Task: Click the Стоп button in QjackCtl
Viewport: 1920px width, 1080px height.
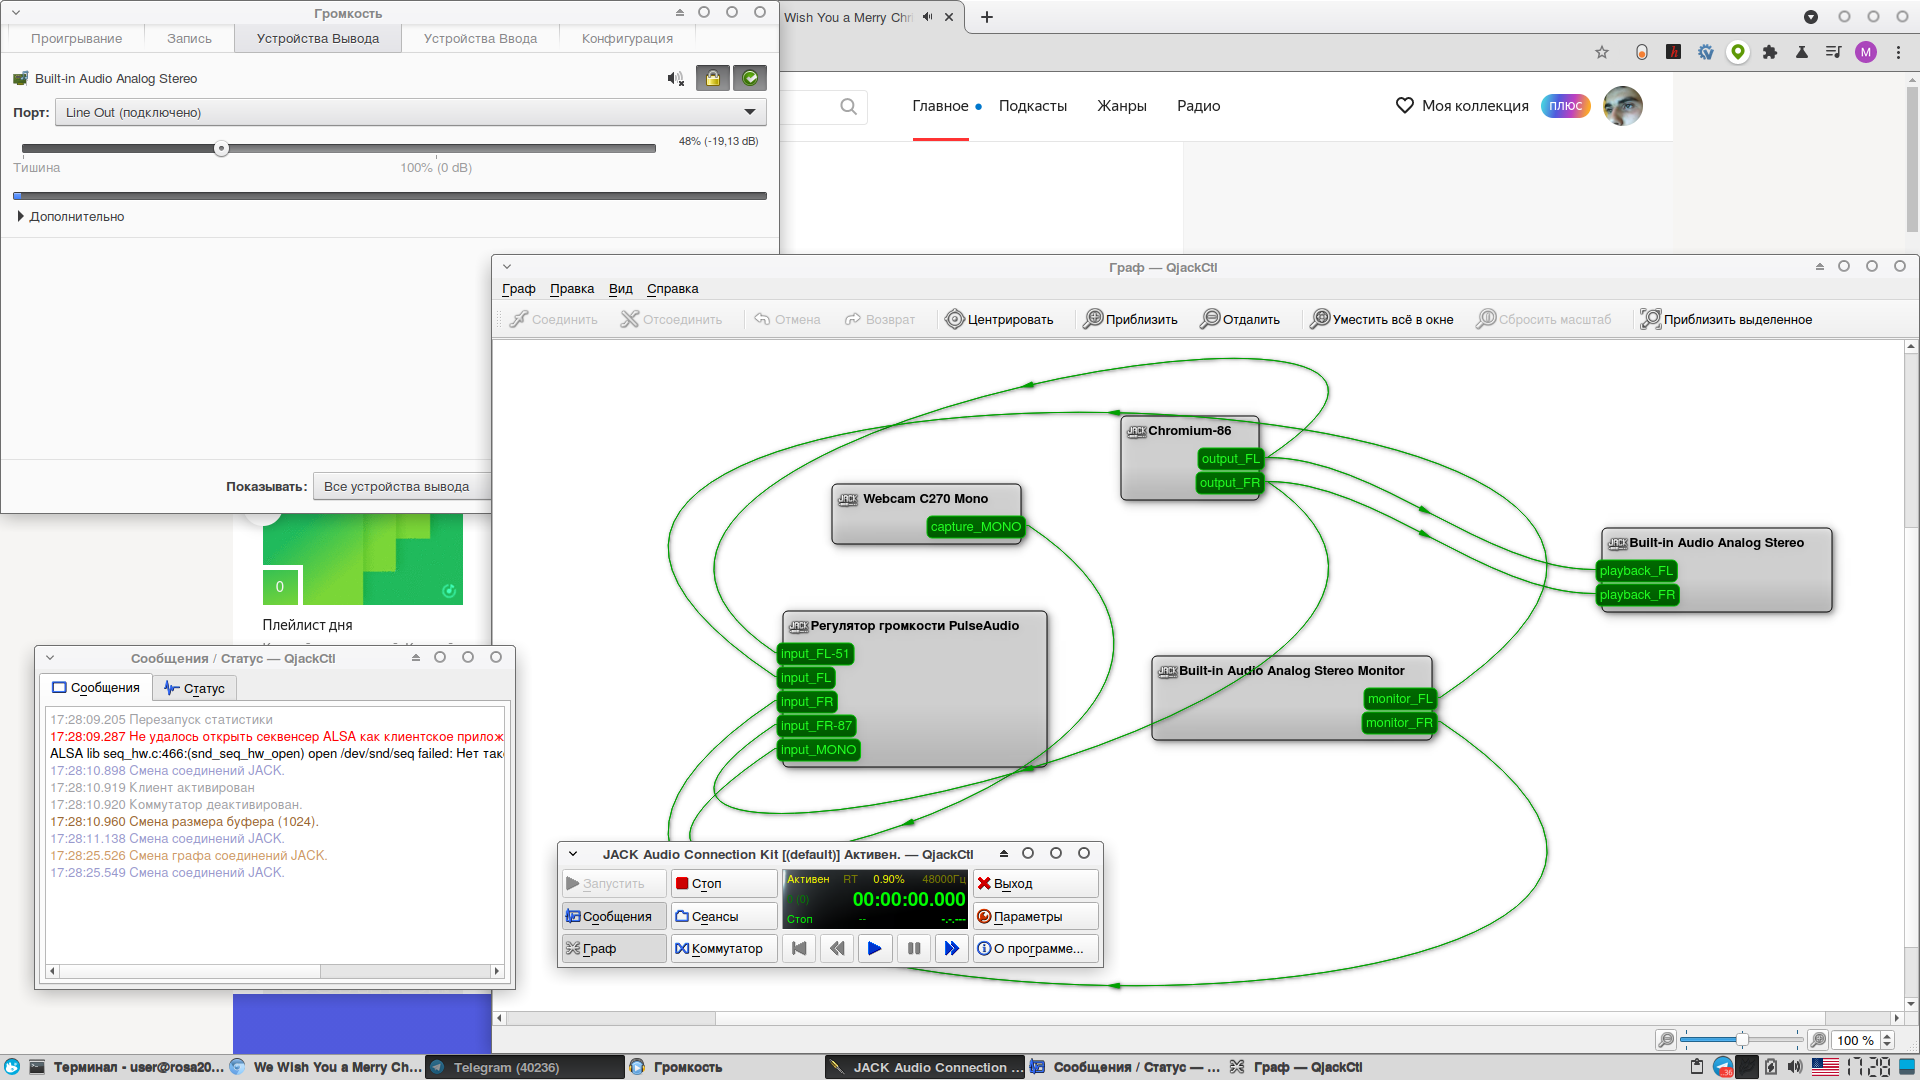Action: click(x=722, y=883)
